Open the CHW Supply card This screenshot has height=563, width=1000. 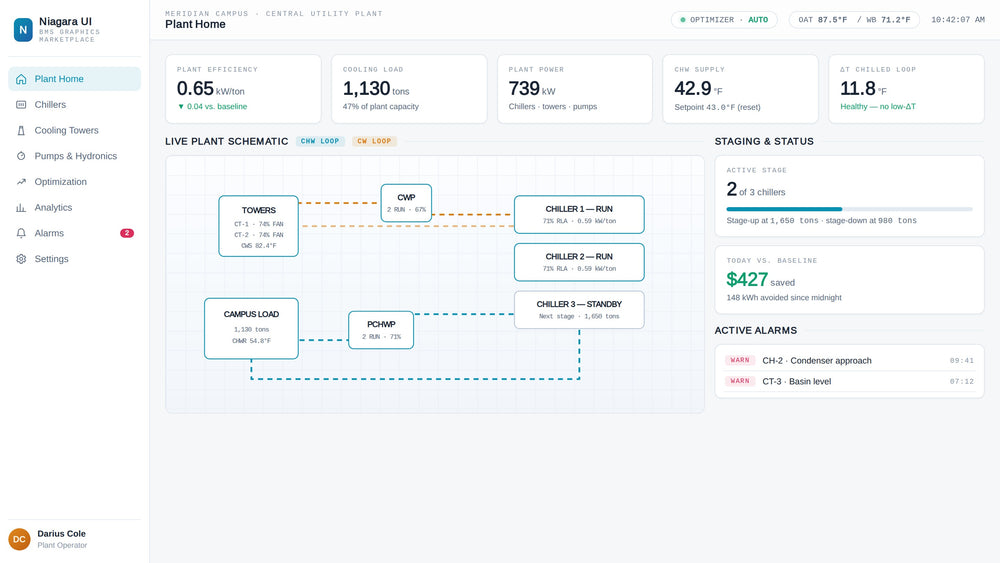pyautogui.click(x=740, y=89)
